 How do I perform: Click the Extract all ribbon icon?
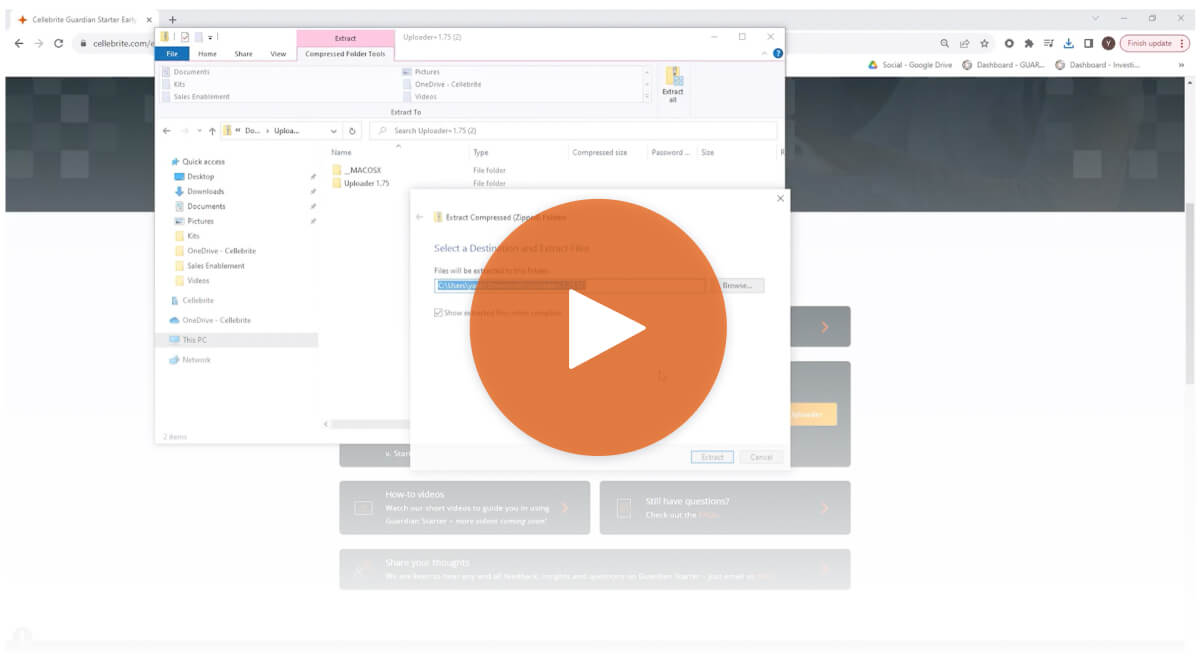pyautogui.click(x=673, y=84)
